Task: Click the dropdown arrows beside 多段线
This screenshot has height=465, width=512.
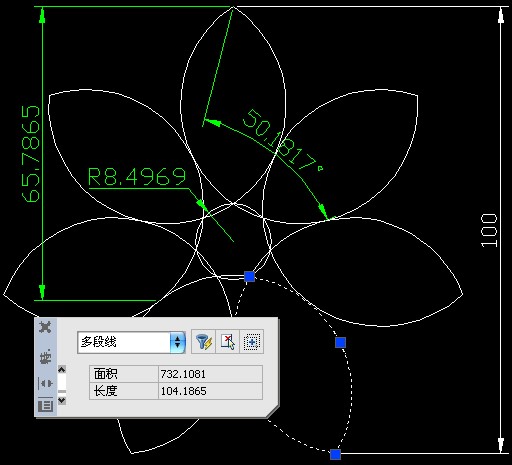Action: (x=177, y=342)
